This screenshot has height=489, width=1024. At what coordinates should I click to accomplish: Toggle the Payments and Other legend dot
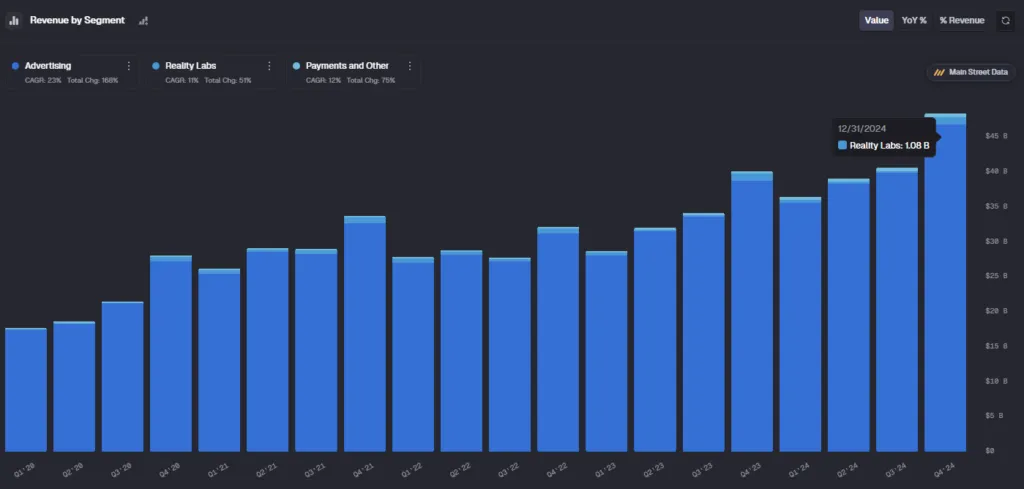[297, 66]
